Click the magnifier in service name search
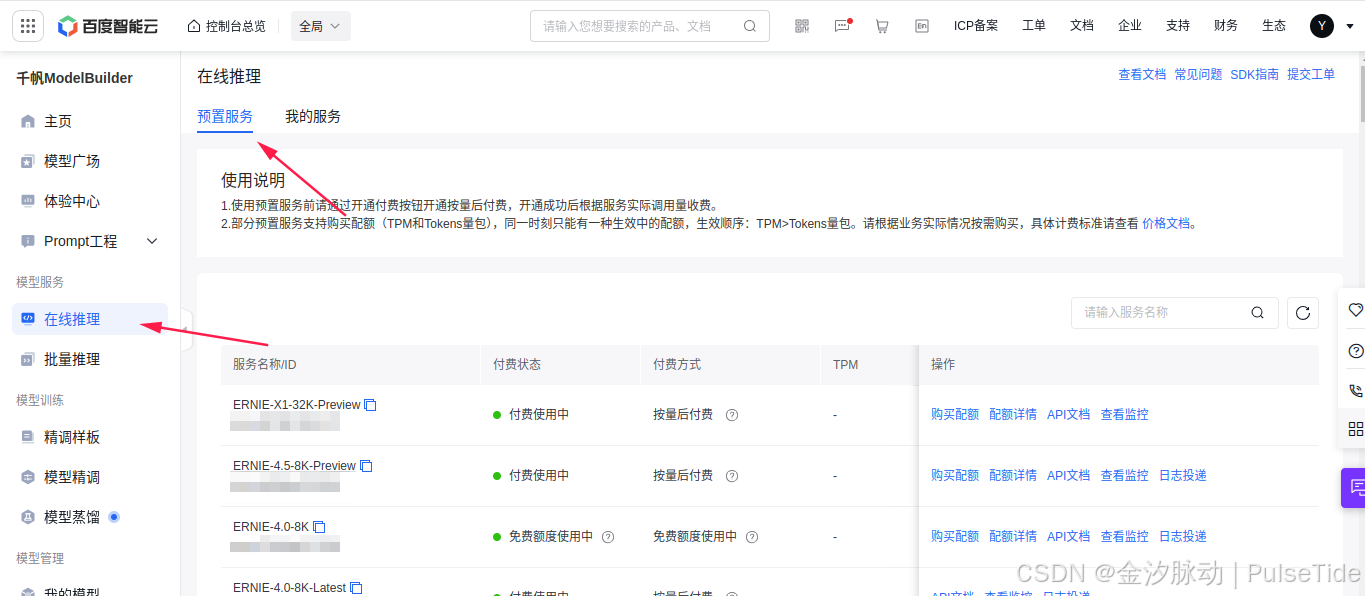1365x596 pixels. coord(1257,313)
